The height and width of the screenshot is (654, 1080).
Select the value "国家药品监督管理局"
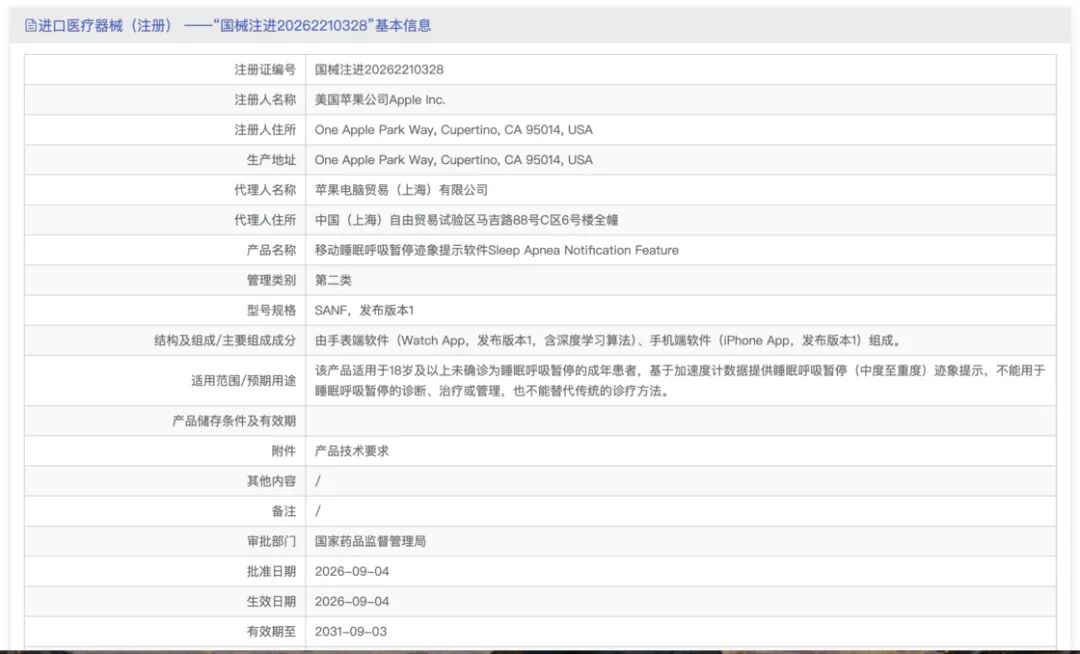coord(371,542)
